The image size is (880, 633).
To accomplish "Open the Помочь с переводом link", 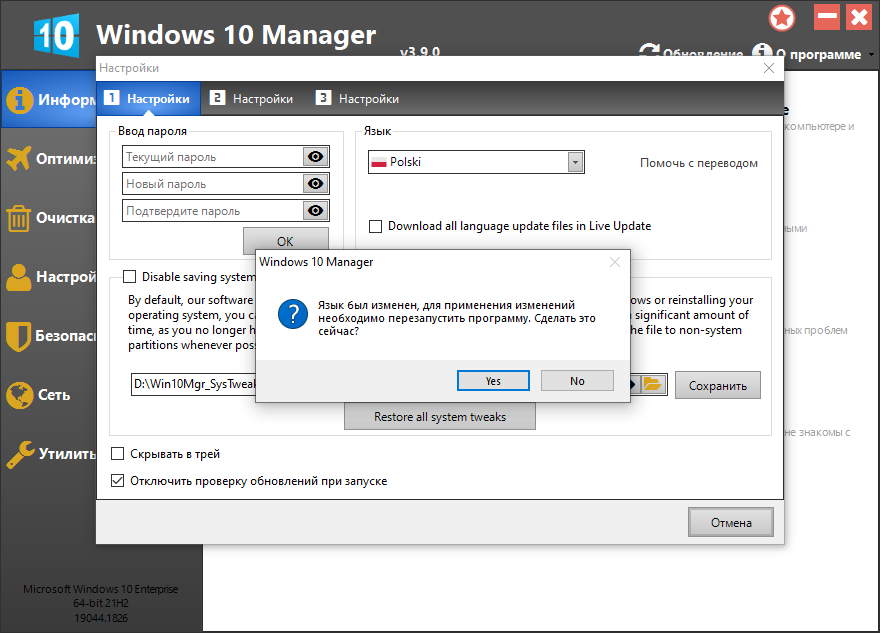I will pos(699,163).
